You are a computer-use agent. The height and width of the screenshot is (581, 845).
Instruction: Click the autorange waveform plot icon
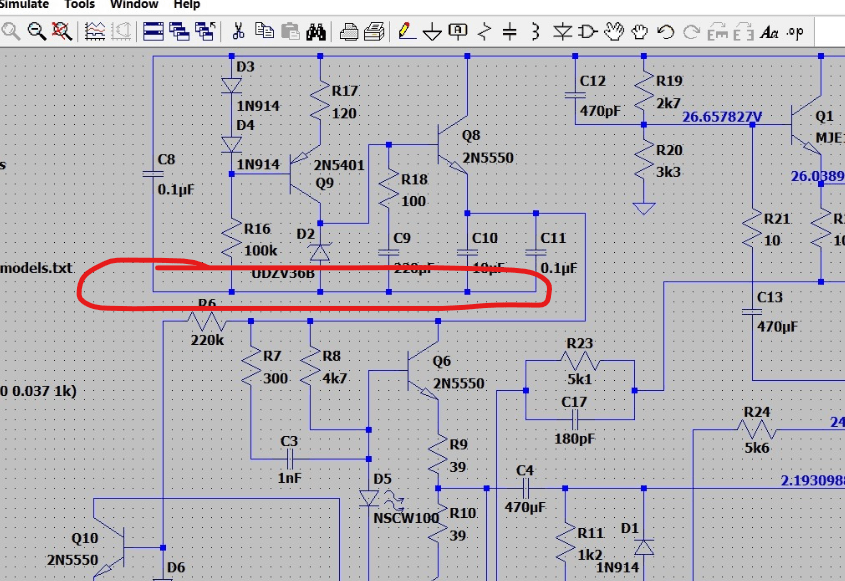point(95,32)
